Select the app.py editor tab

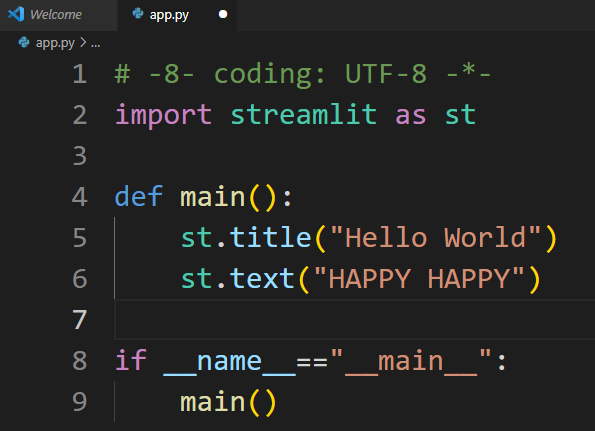[x=177, y=15]
